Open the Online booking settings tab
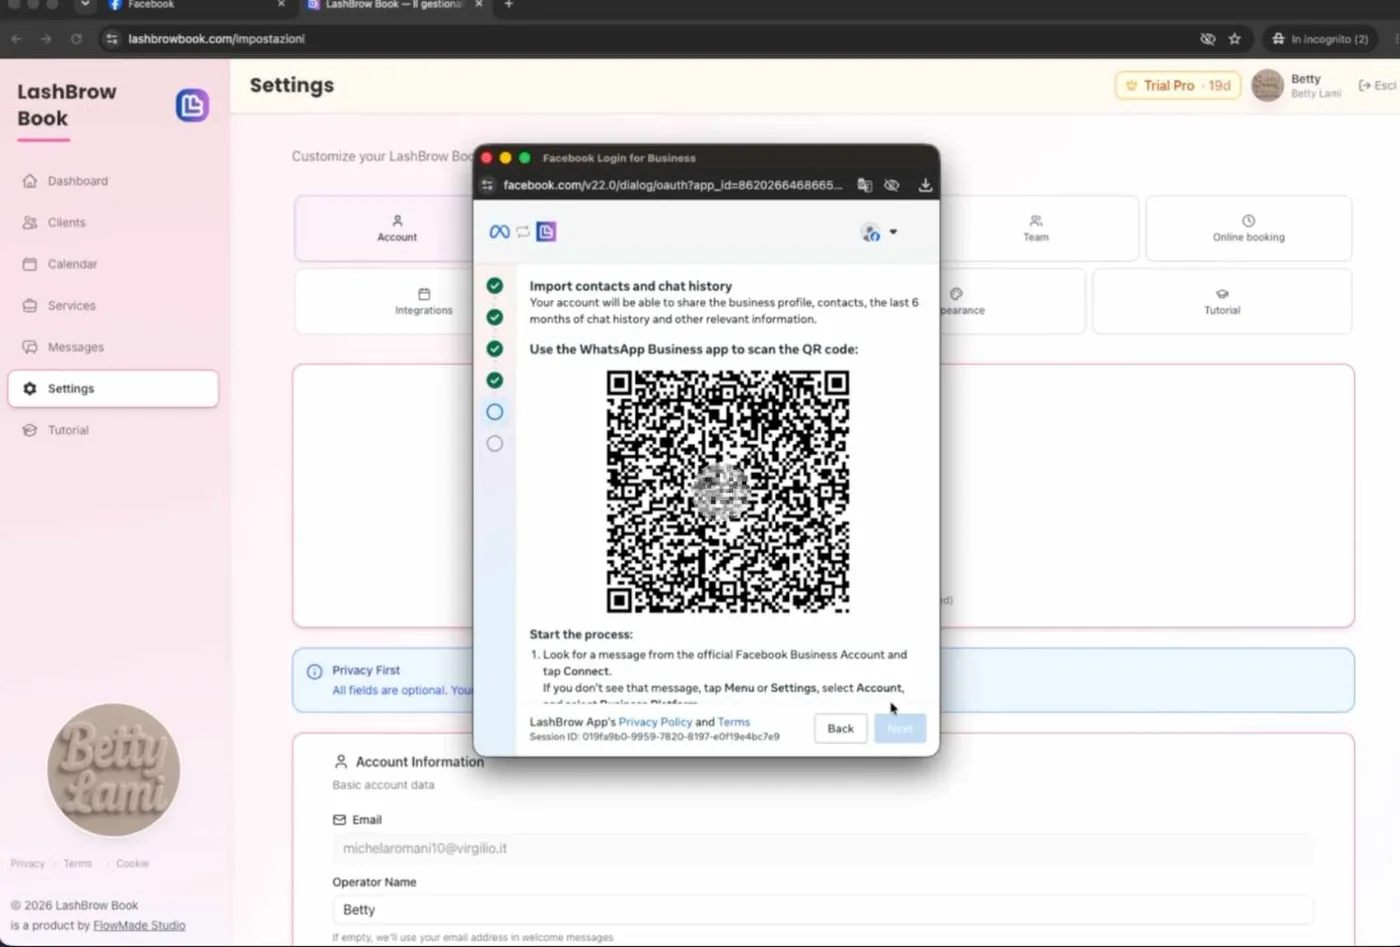This screenshot has height=947, width=1400. coord(1248,228)
